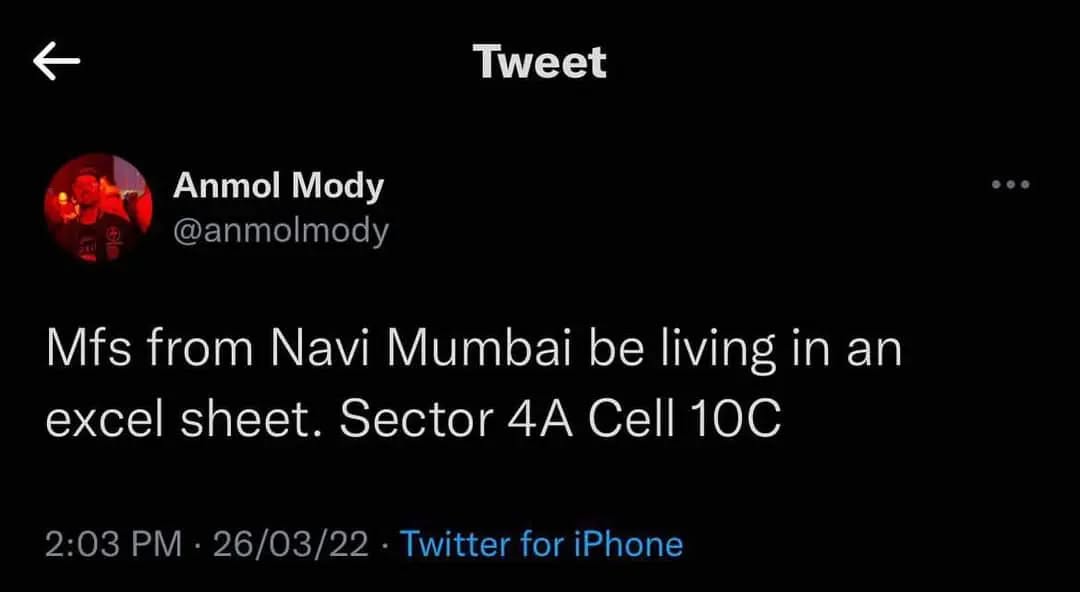Screen dimensions: 1080x592
Task: Tap the display name Anmol Mody
Action: 278,186
